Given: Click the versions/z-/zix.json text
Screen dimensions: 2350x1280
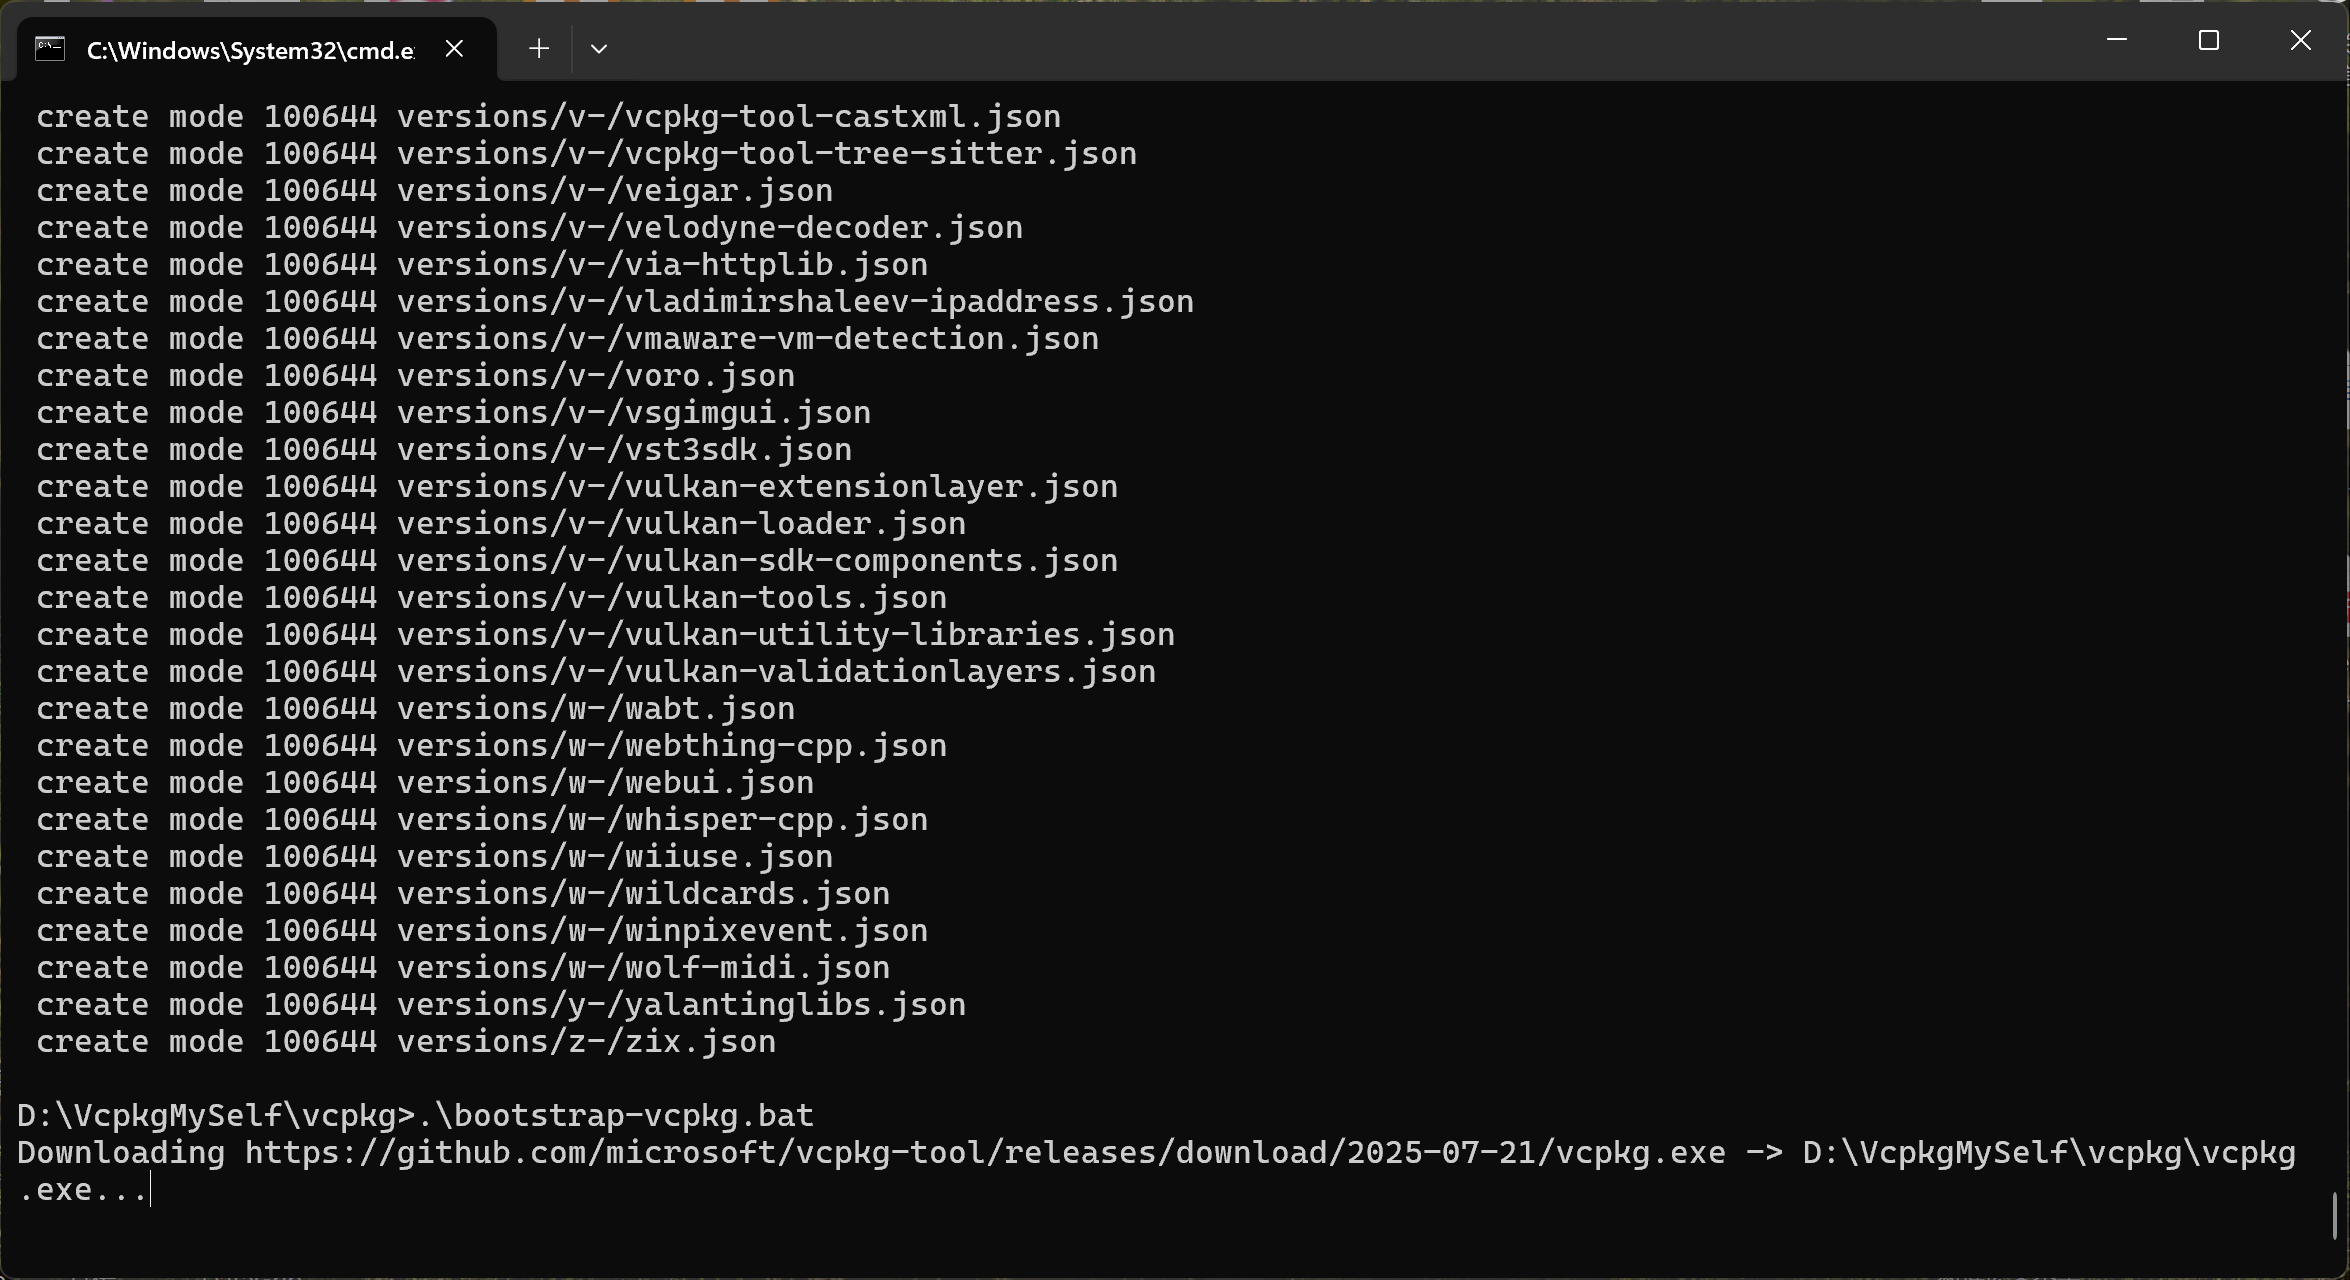Looking at the screenshot, I should [587, 1042].
